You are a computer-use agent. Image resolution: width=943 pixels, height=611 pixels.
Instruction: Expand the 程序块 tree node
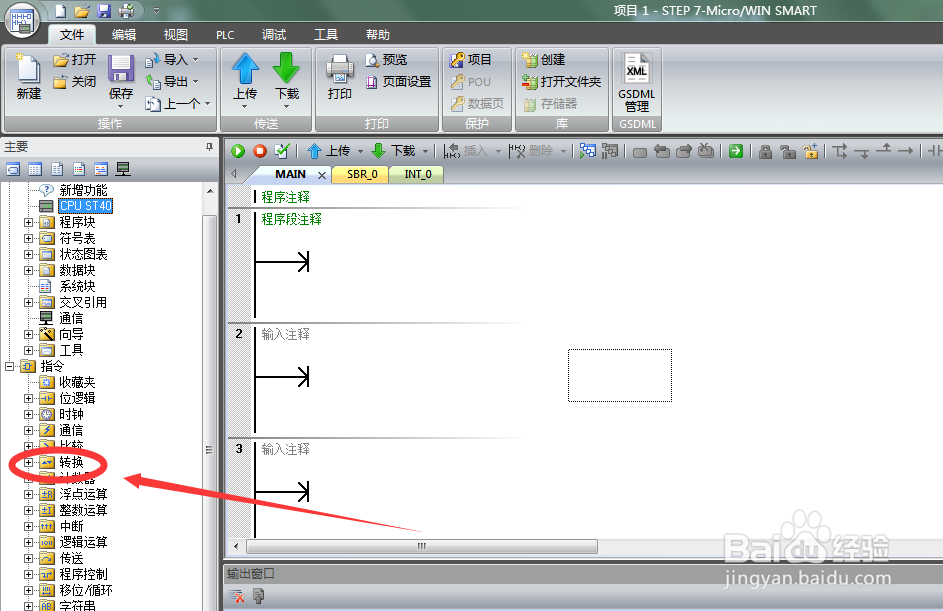tap(28, 223)
